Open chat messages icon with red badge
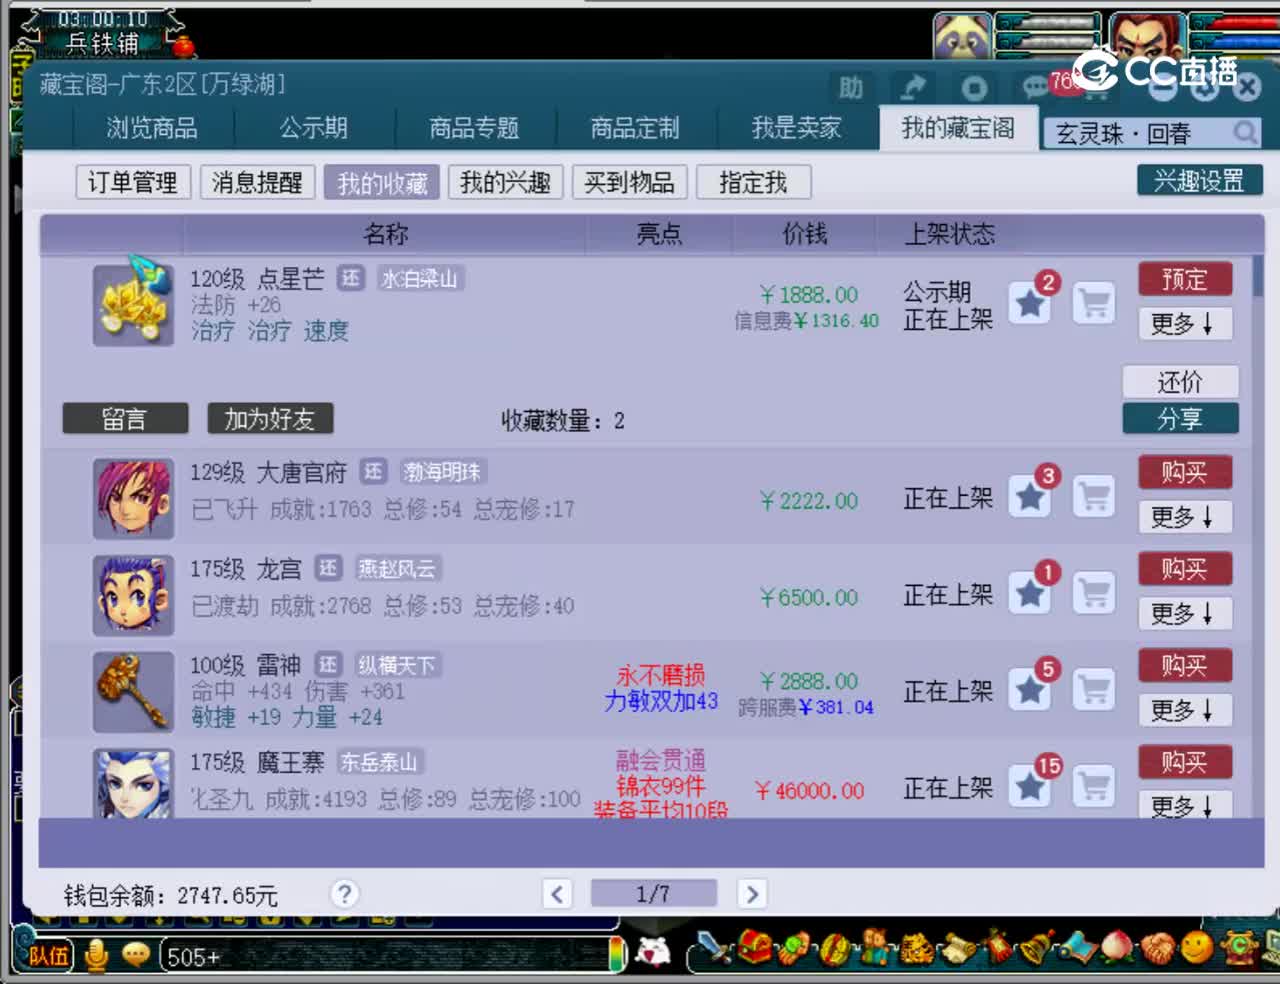Viewport: 1280px width, 984px height. click(1038, 88)
